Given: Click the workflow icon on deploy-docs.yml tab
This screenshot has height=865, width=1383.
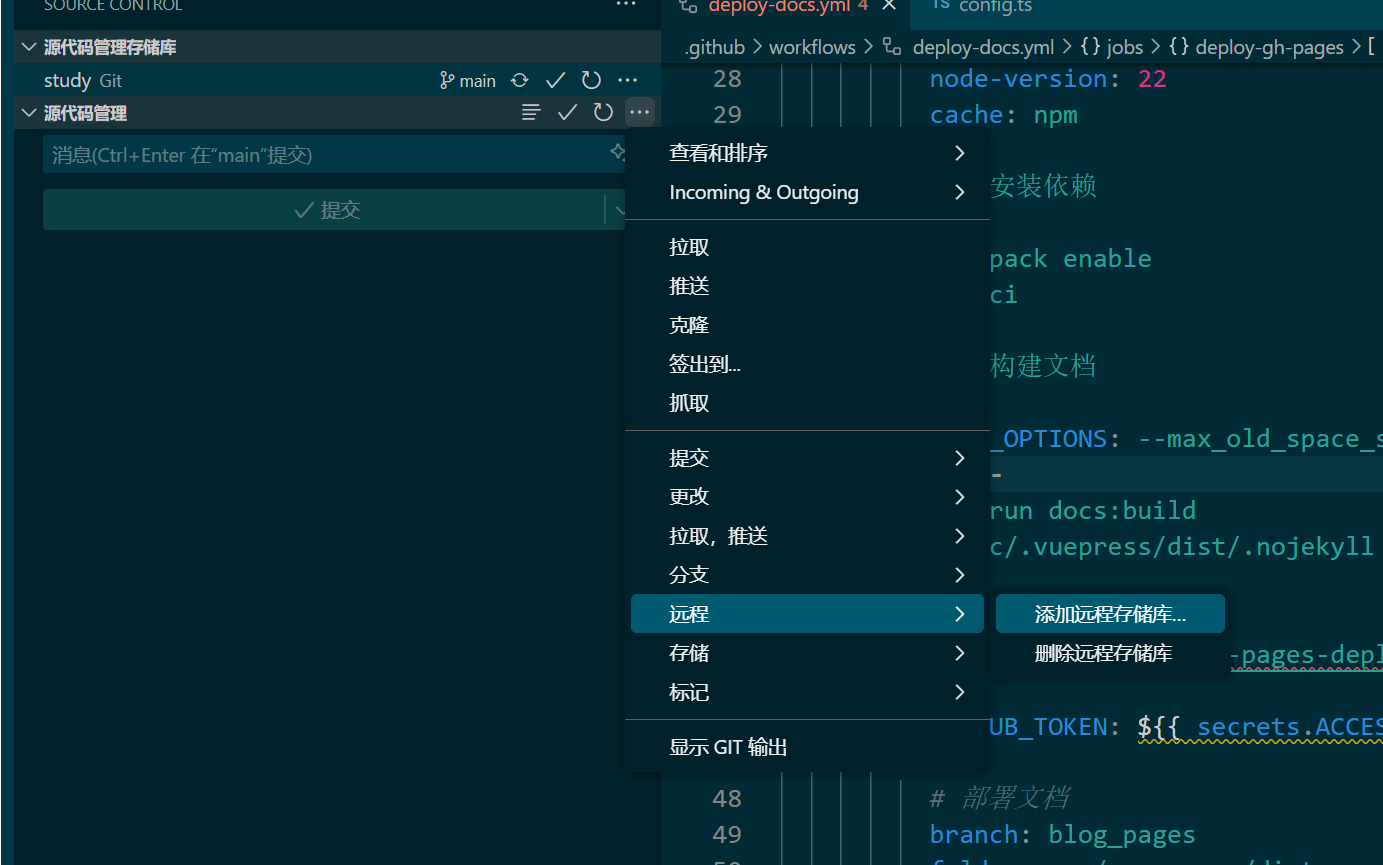Looking at the screenshot, I should coord(689,7).
